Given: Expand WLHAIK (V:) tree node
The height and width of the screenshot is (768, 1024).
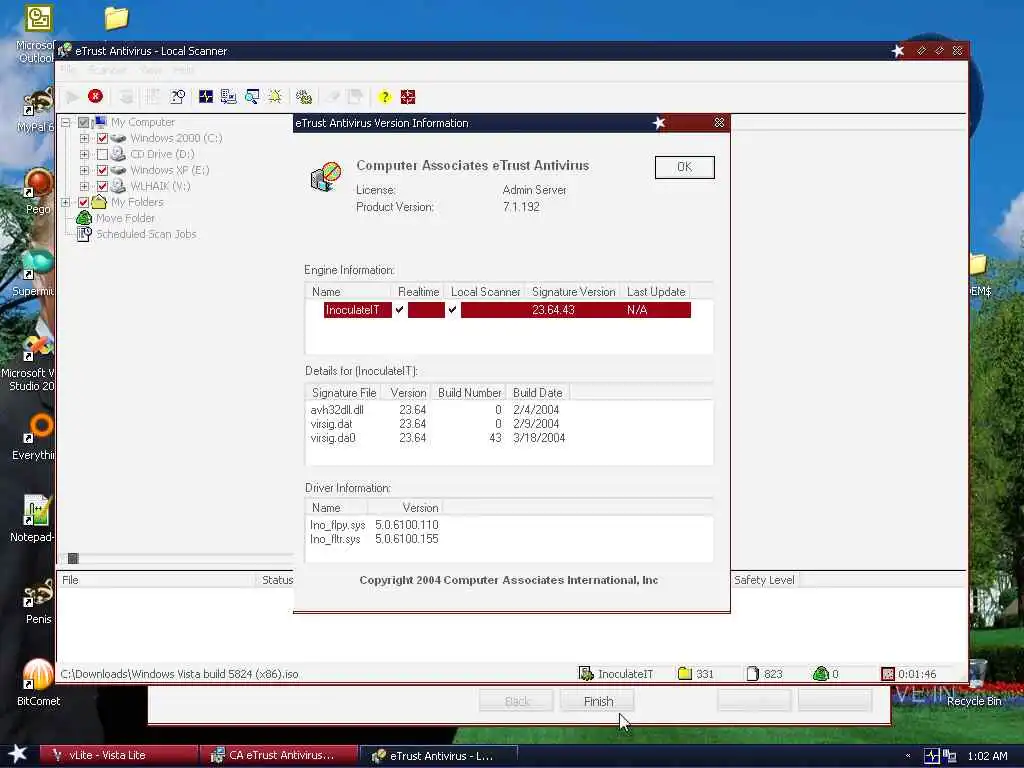Looking at the screenshot, I should pyautogui.click(x=84, y=186).
